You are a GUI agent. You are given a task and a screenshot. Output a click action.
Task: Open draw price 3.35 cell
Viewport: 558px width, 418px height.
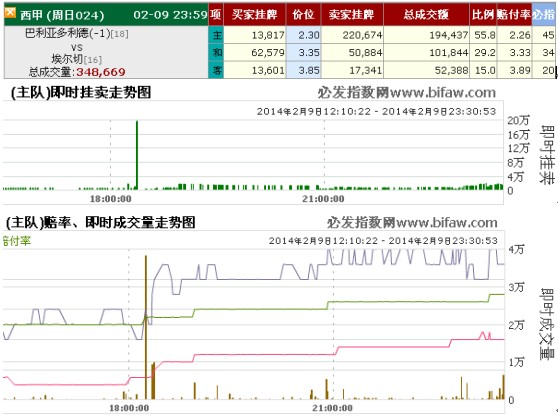[304, 53]
